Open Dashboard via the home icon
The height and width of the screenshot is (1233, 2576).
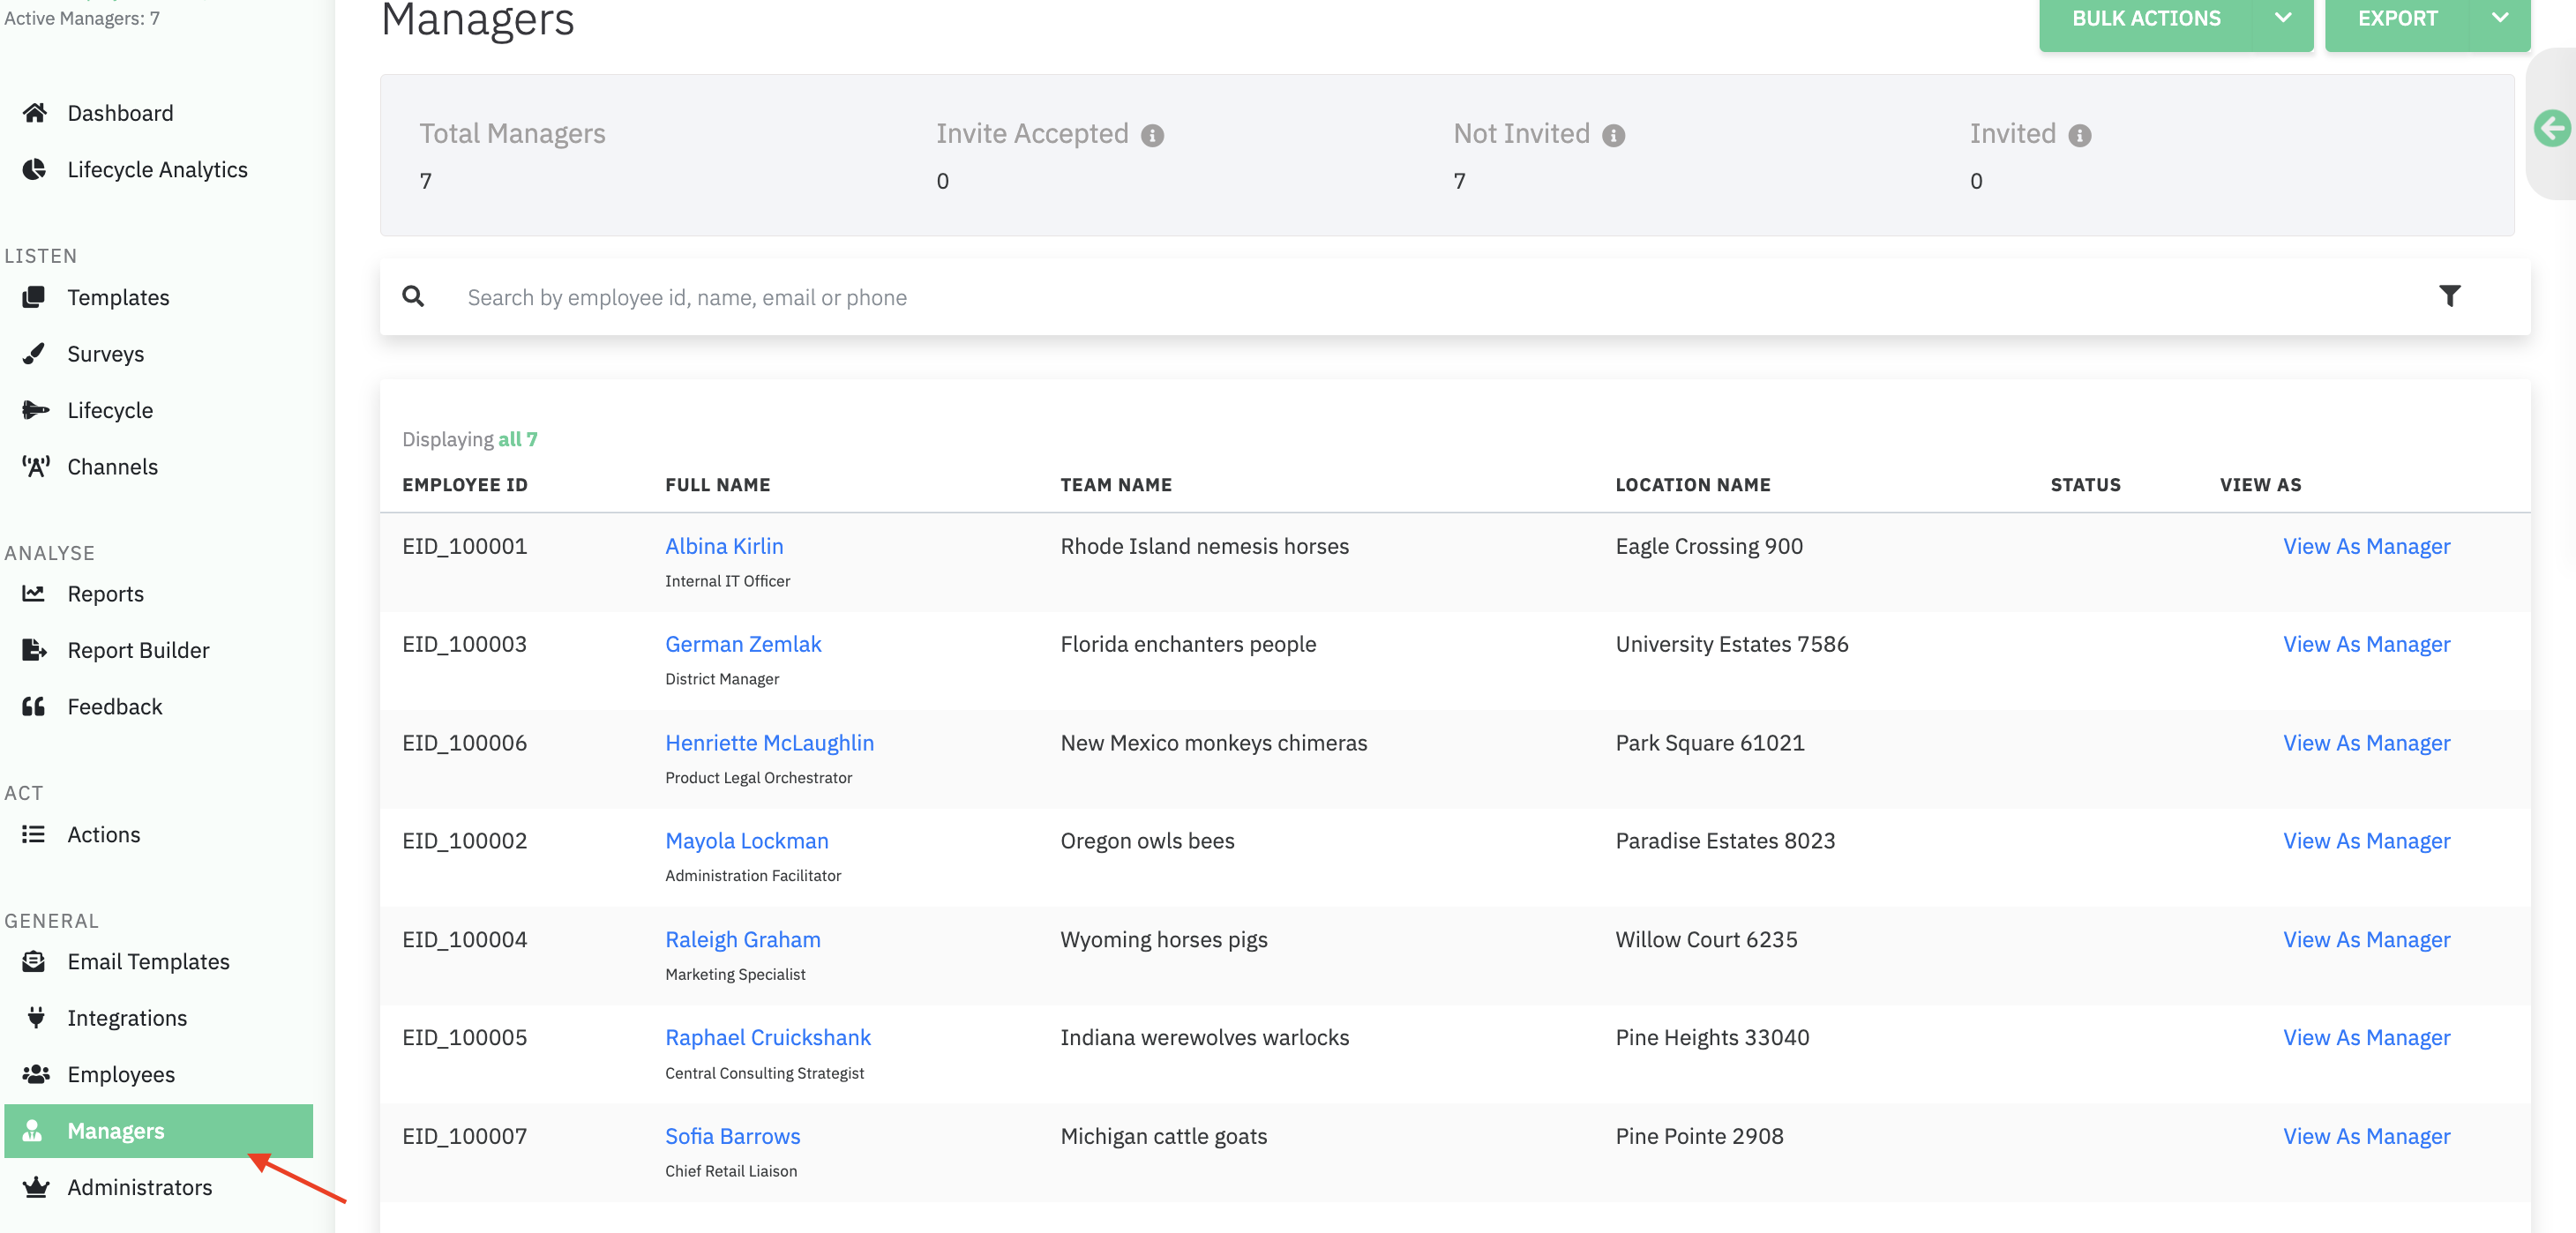(x=35, y=113)
